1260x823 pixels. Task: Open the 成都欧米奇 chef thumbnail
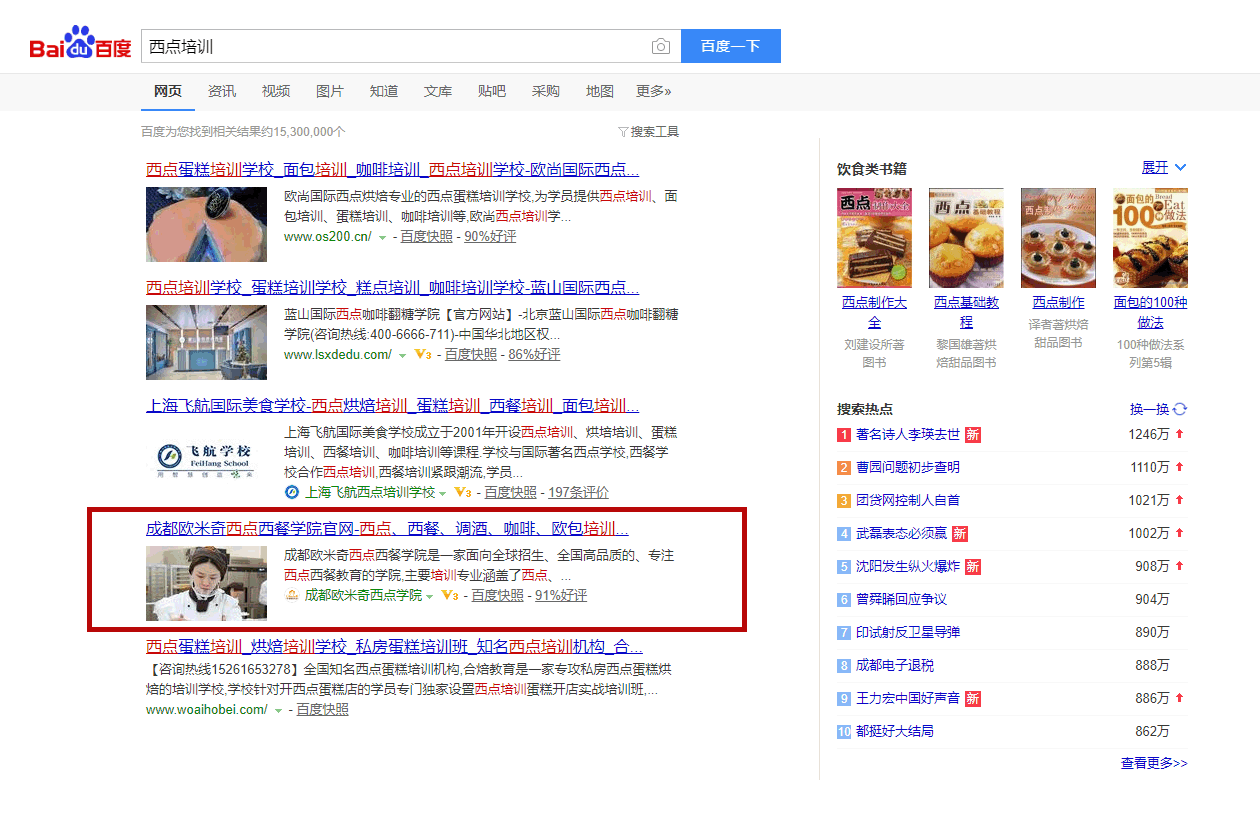(x=206, y=583)
